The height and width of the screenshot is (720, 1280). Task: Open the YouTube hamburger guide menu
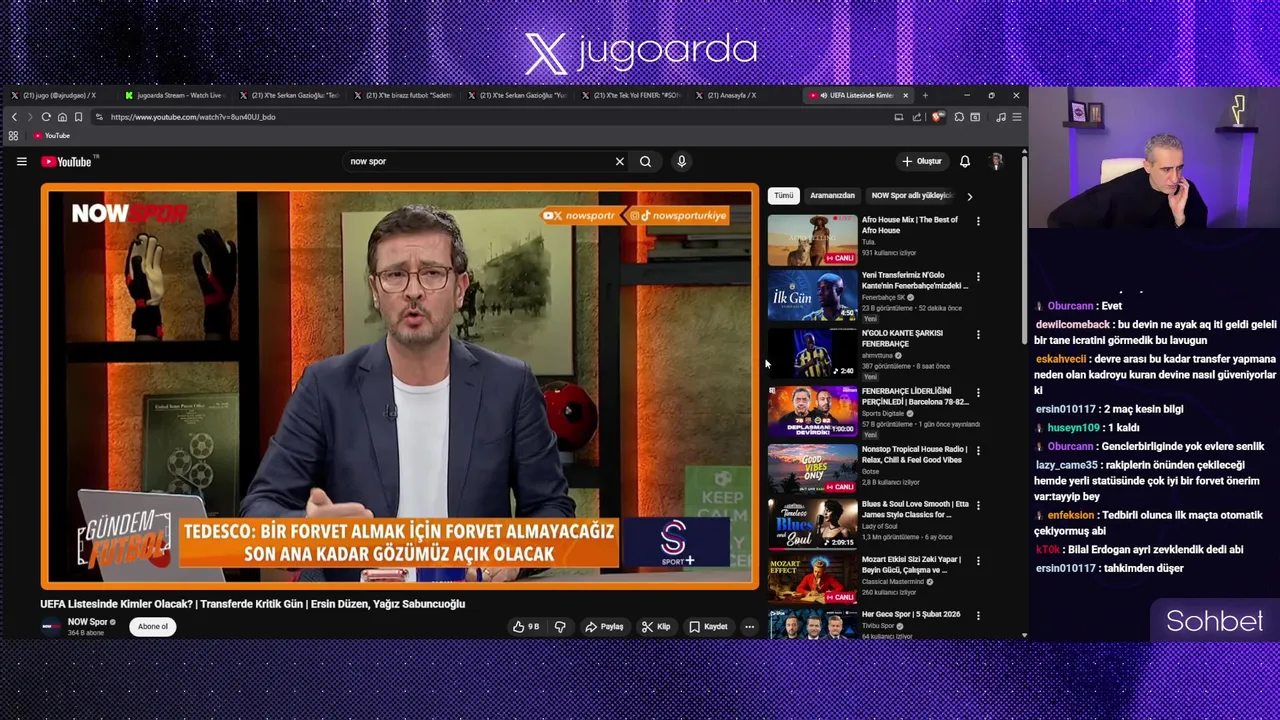(x=21, y=161)
